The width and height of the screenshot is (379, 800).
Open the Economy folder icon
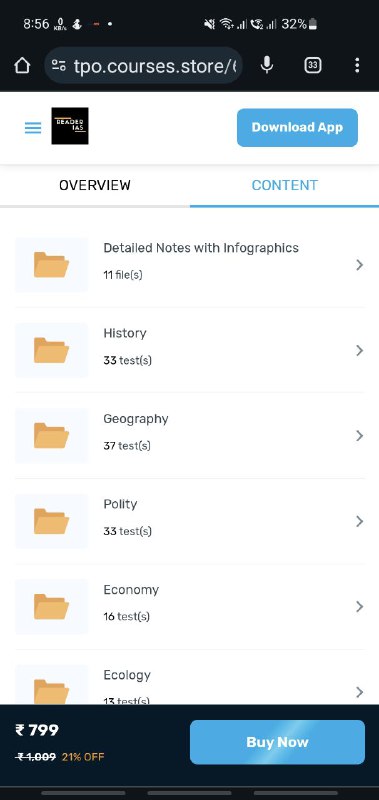[52, 607]
